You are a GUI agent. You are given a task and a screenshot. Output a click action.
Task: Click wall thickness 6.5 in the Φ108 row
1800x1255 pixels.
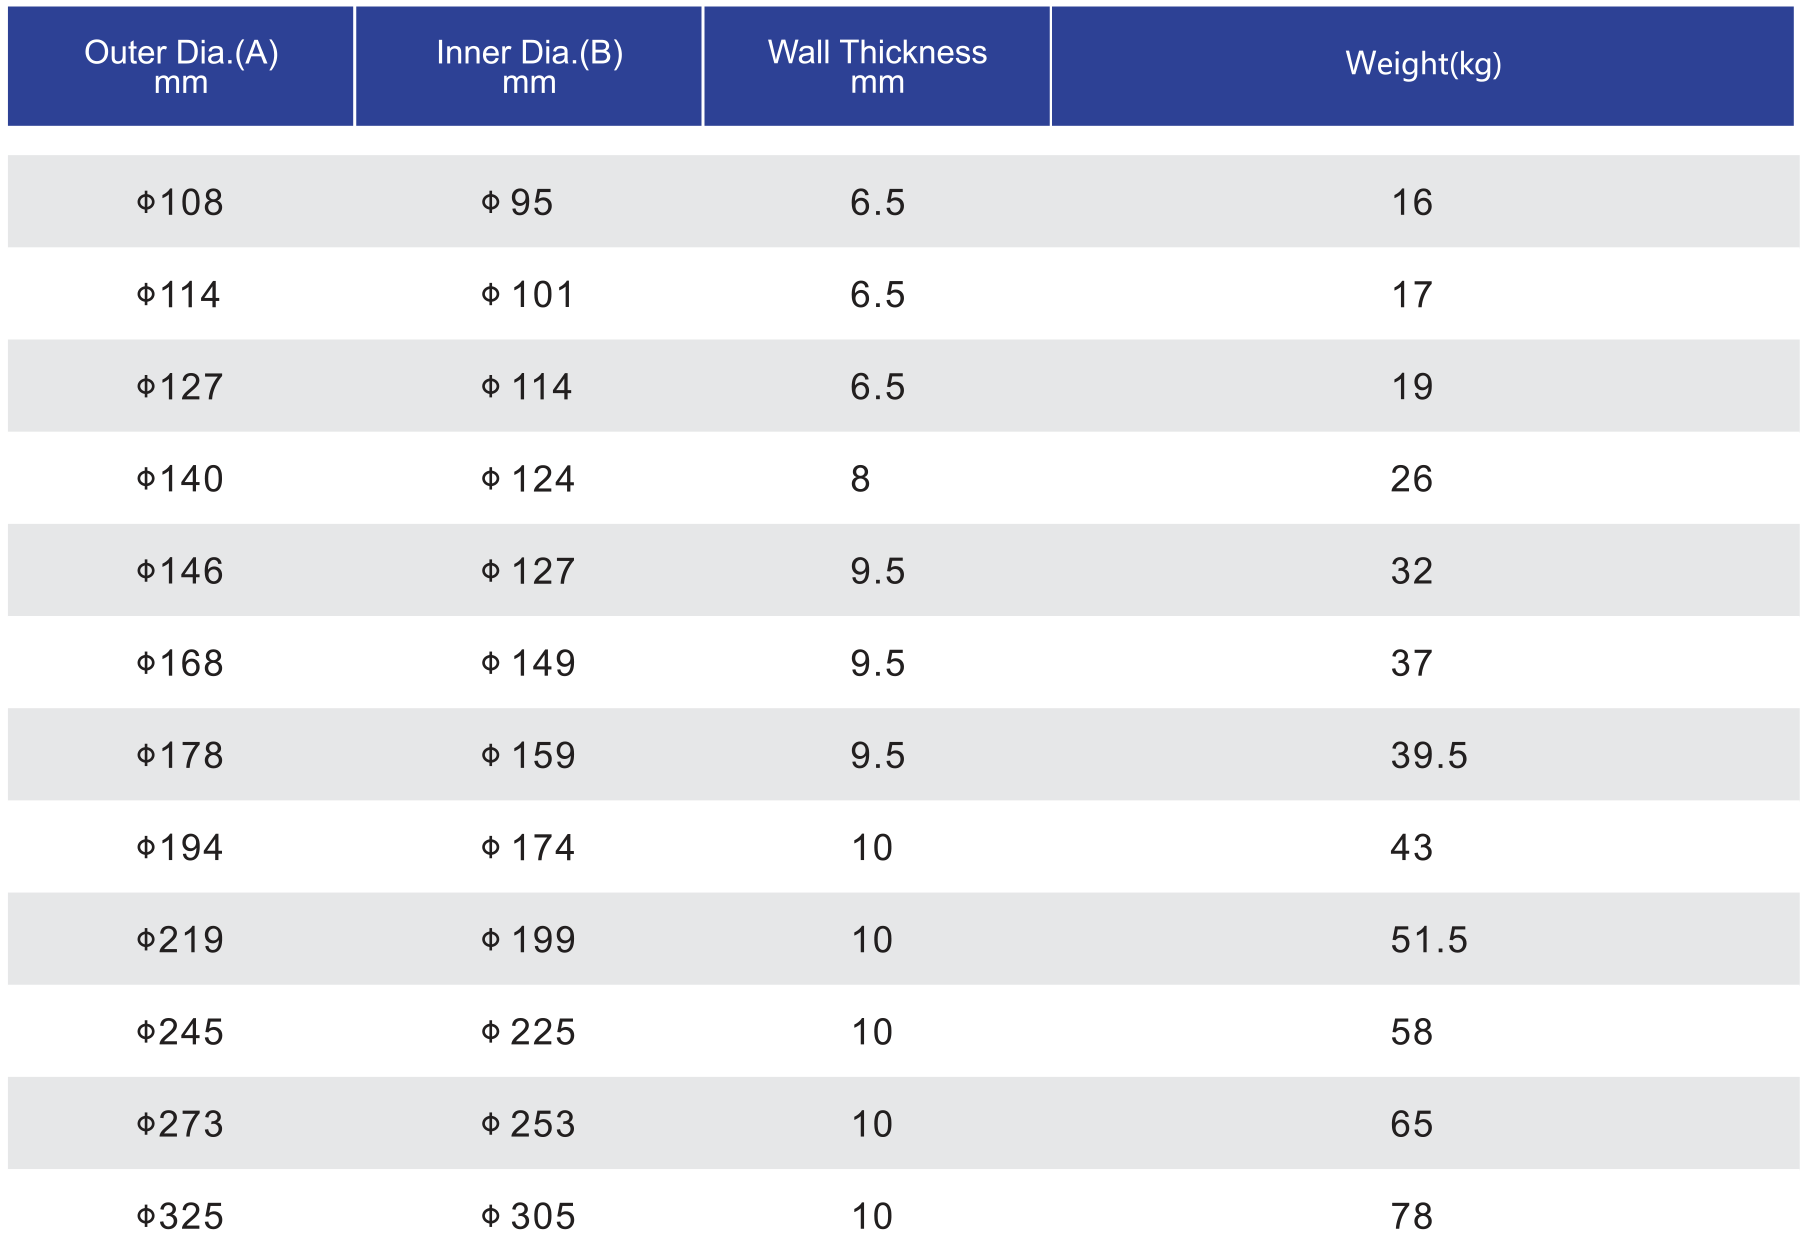pyautogui.click(x=877, y=203)
